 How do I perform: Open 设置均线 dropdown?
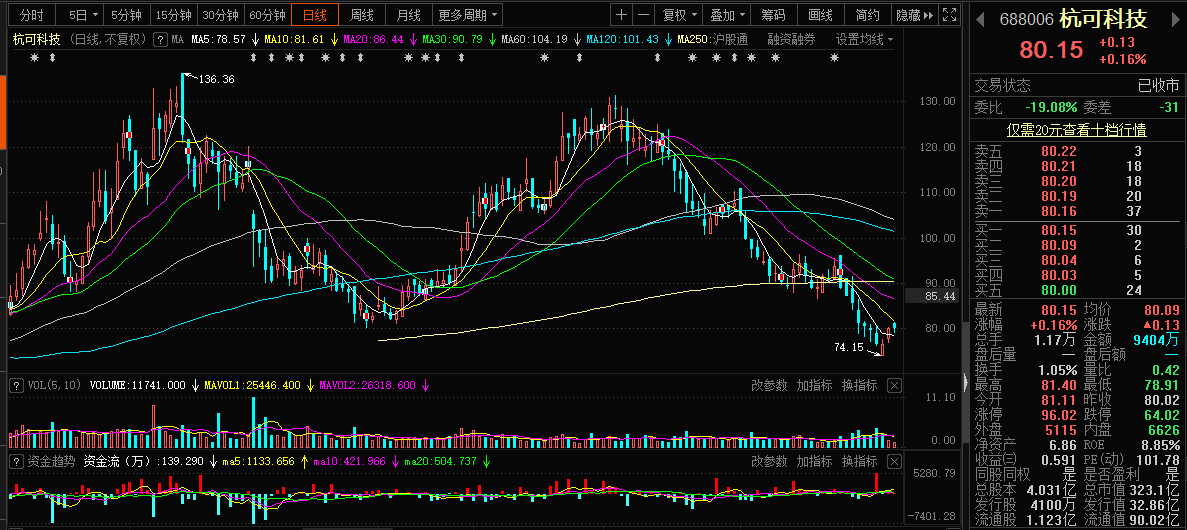[864, 39]
